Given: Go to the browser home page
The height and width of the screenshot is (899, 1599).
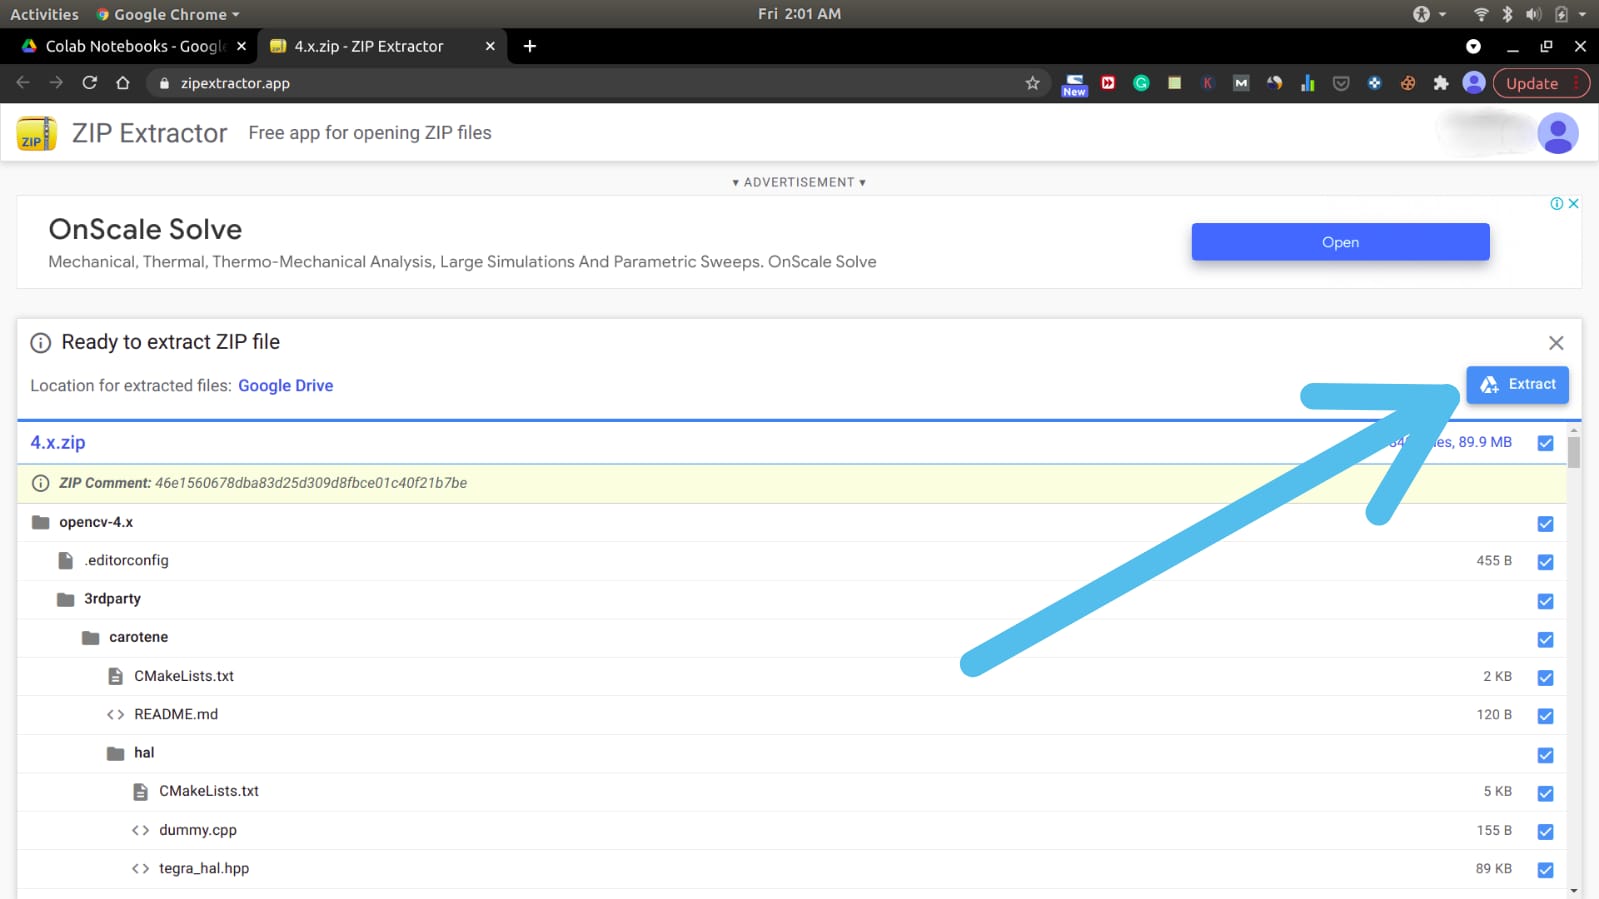Looking at the screenshot, I should tap(123, 83).
